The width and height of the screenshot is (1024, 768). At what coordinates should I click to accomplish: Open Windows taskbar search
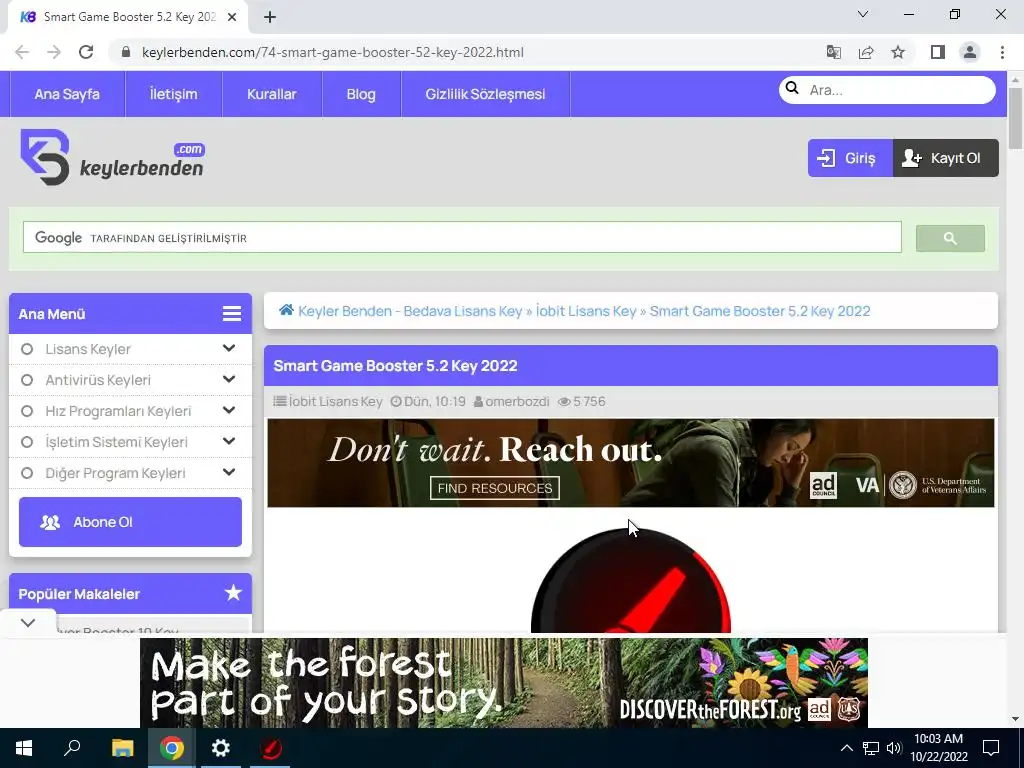72,748
